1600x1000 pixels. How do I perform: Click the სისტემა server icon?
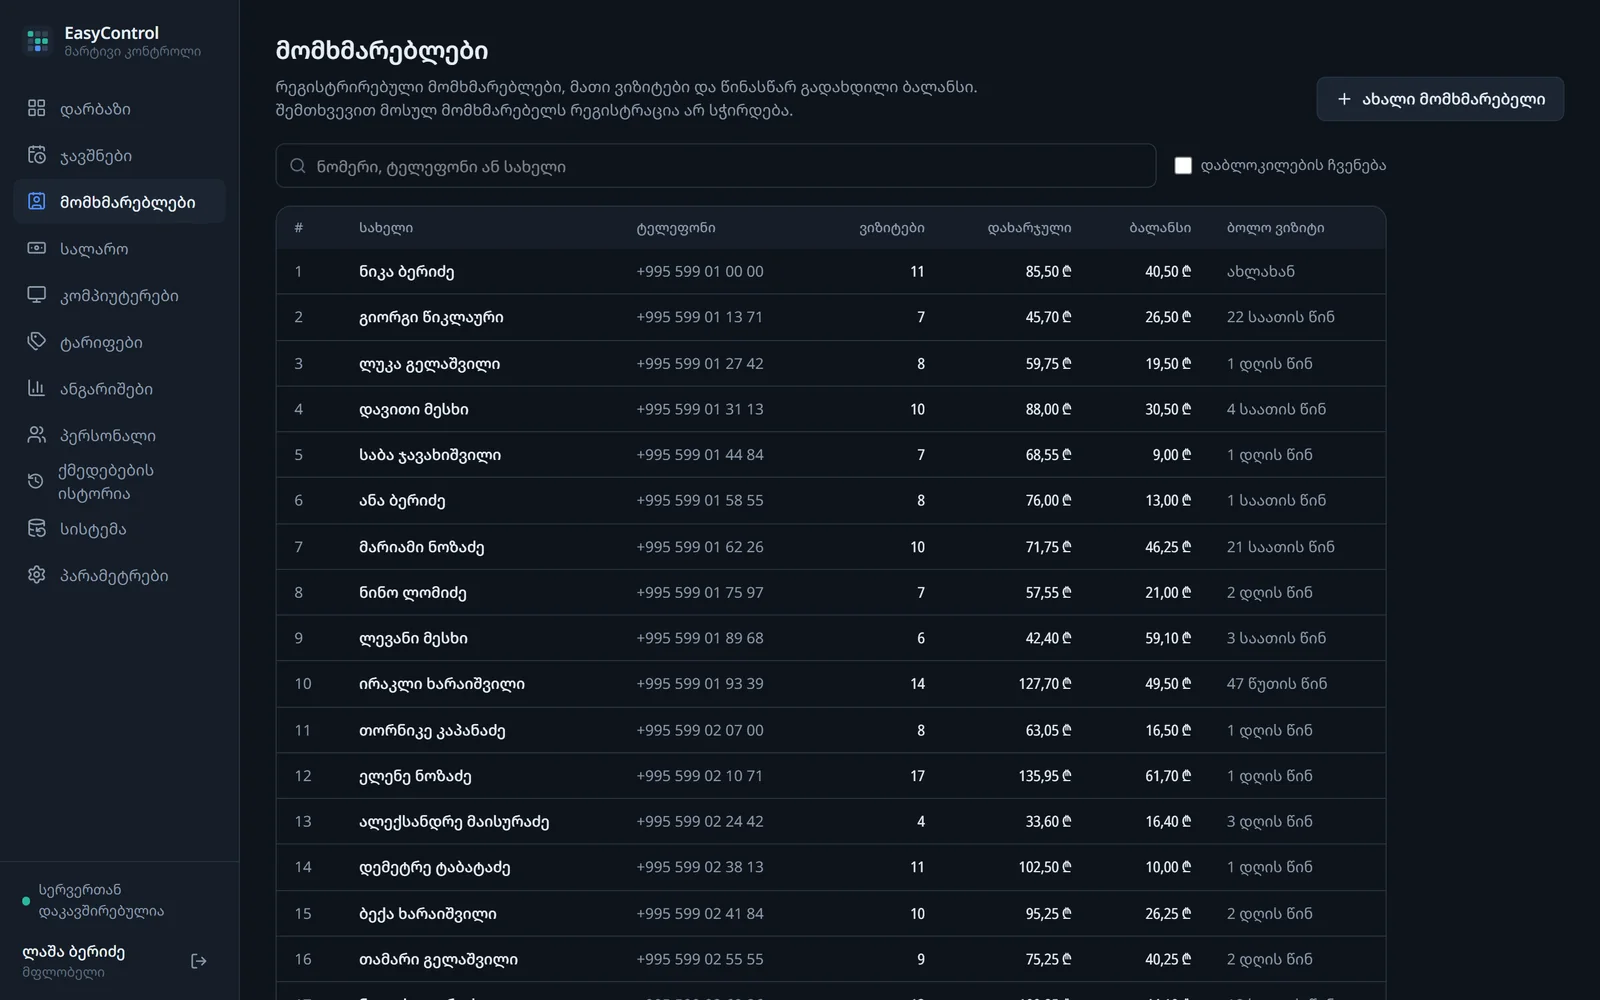click(x=37, y=528)
